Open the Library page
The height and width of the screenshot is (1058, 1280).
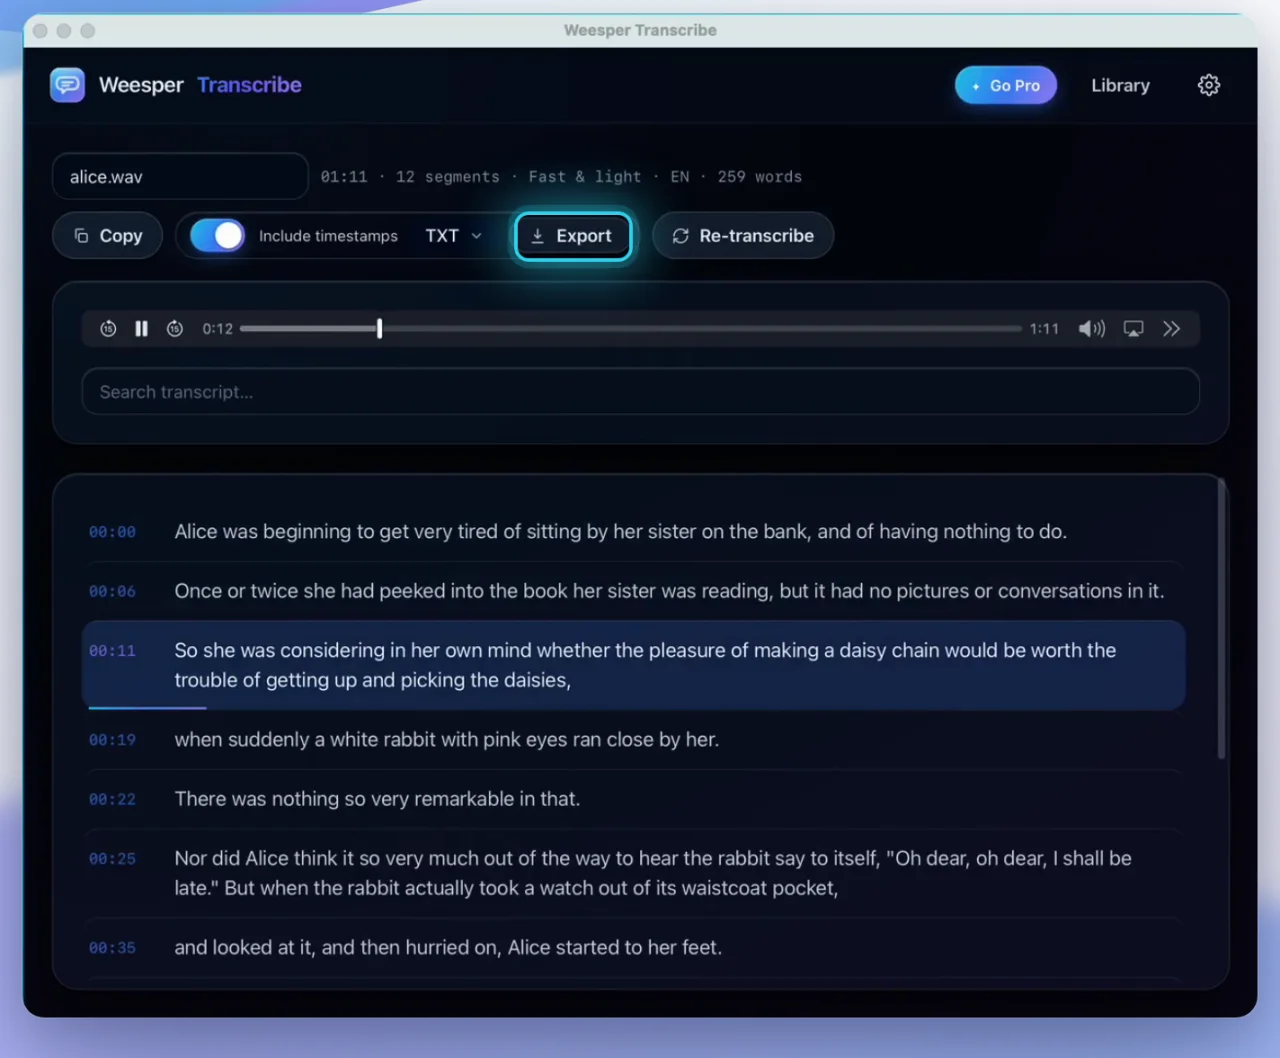(x=1120, y=86)
